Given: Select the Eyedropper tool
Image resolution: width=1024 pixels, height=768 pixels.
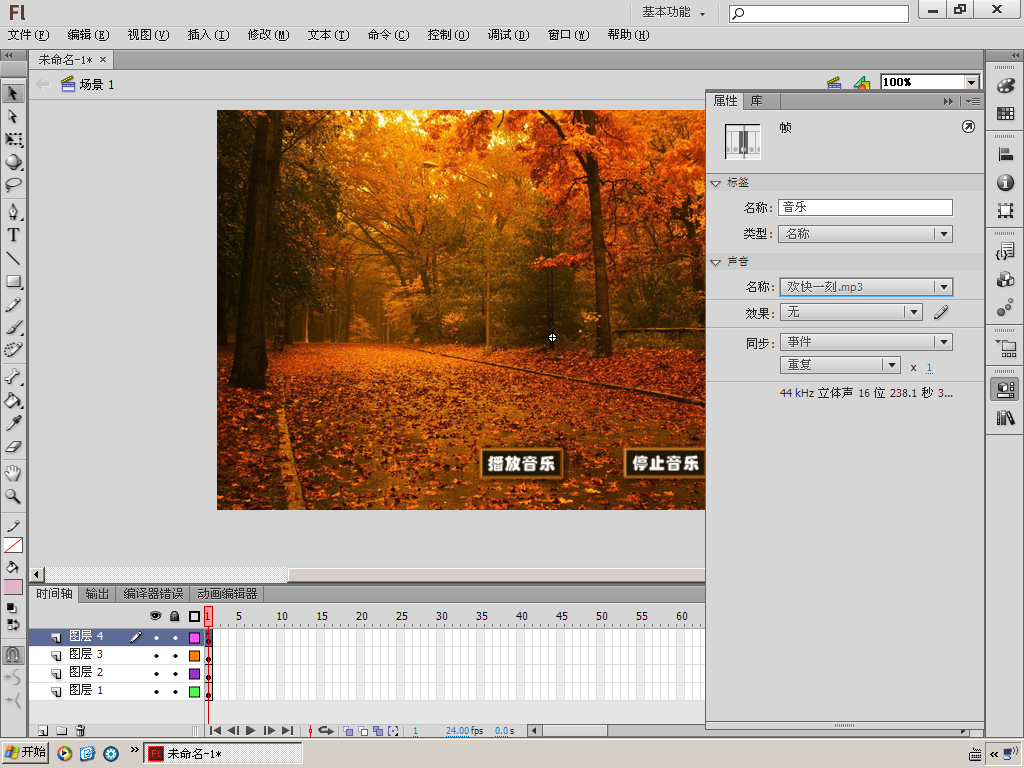Looking at the screenshot, I should [x=12, y=424].
